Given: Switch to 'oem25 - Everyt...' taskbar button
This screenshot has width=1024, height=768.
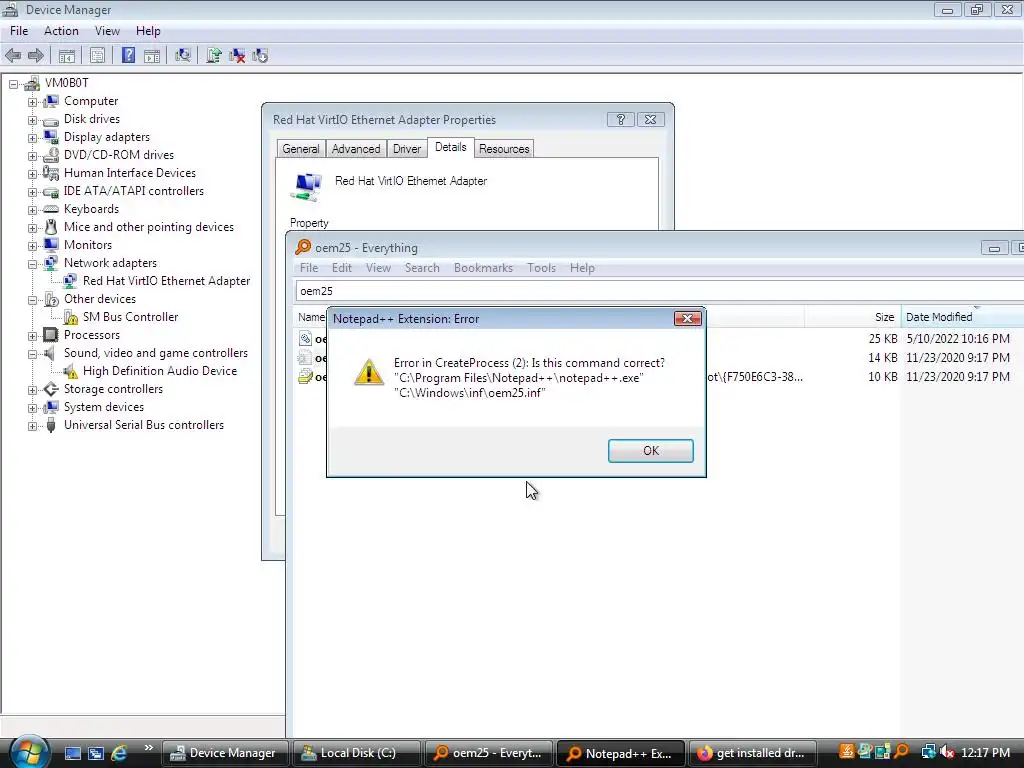Looking at the screenshot, I should pos(488,753).
